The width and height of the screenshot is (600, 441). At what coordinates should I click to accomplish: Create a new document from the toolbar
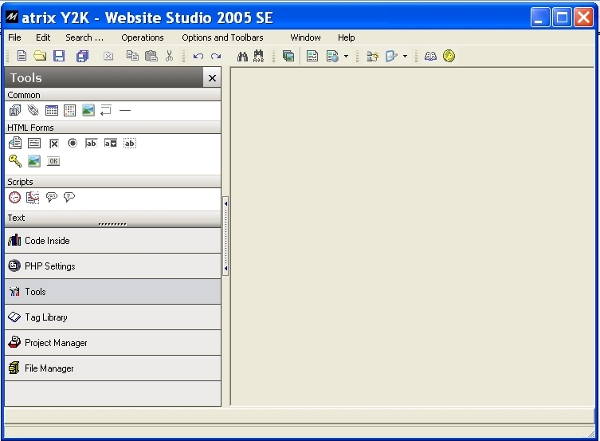(22, 56)
